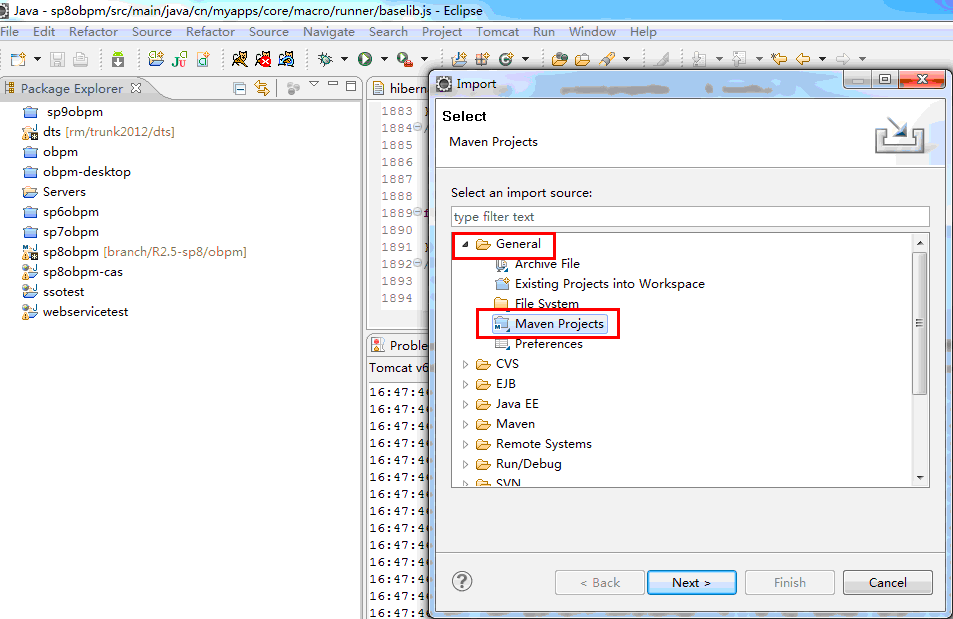Click the Open Task folder icon
The height and width of the screenshot is (619, 953).
[582, 59]
